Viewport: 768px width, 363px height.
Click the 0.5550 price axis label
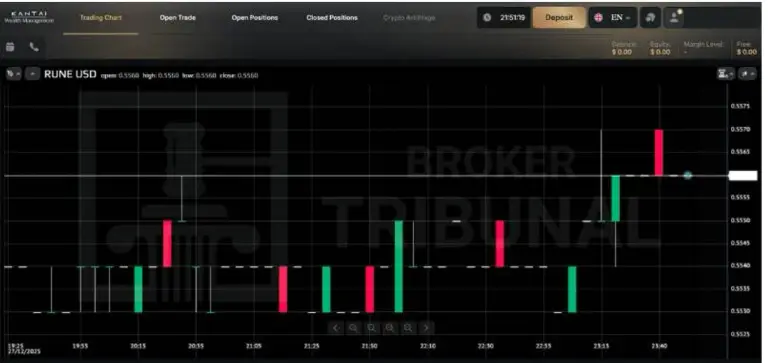740,221
